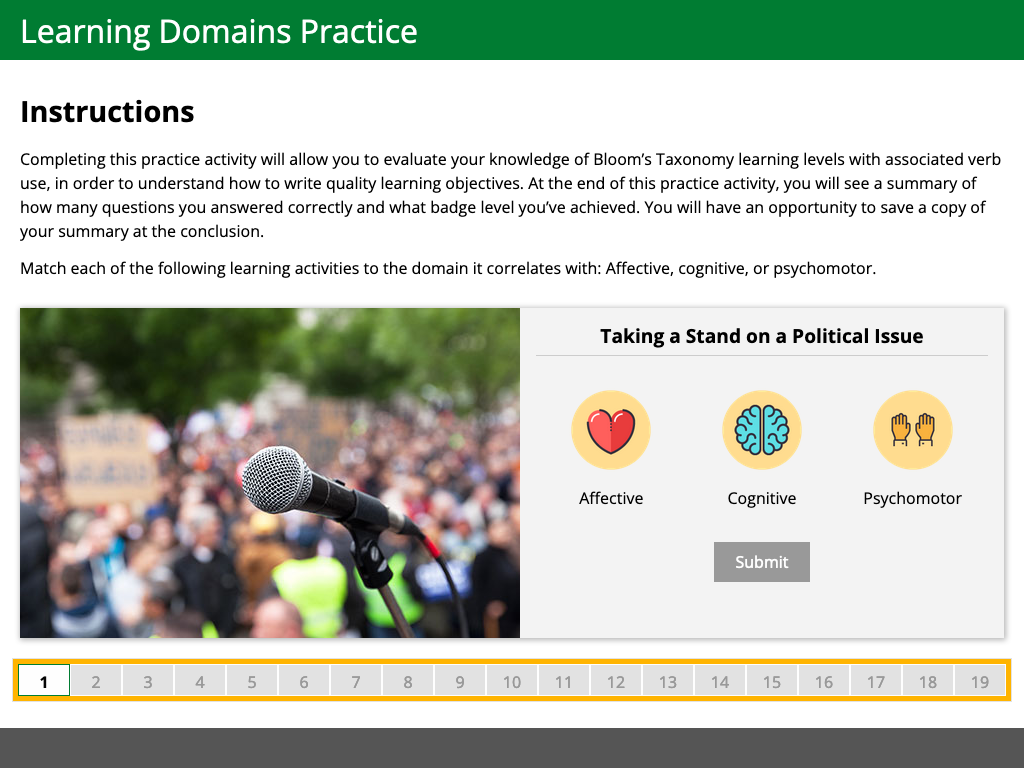Click the Psychomotor text label
Screen dimensions: 1024x768
pyautogui.click(x=912, y=498)
